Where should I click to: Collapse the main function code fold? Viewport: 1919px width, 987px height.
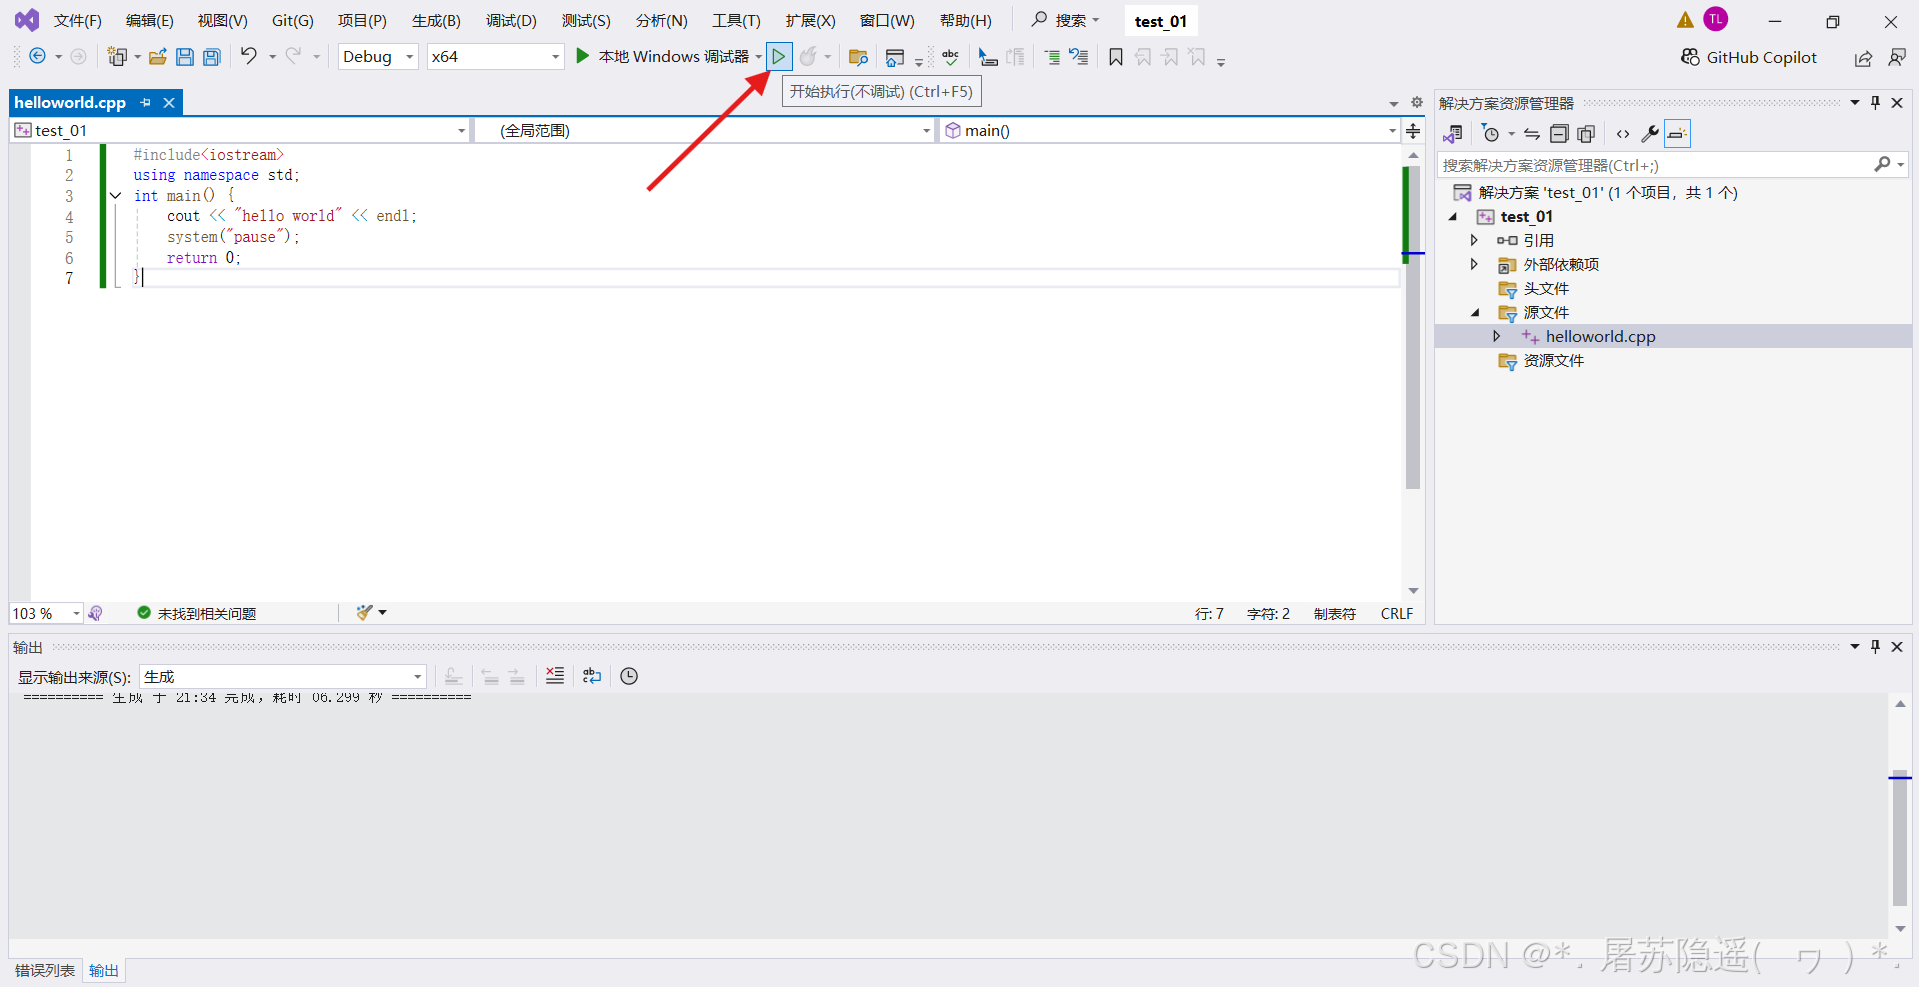(115, 196)
